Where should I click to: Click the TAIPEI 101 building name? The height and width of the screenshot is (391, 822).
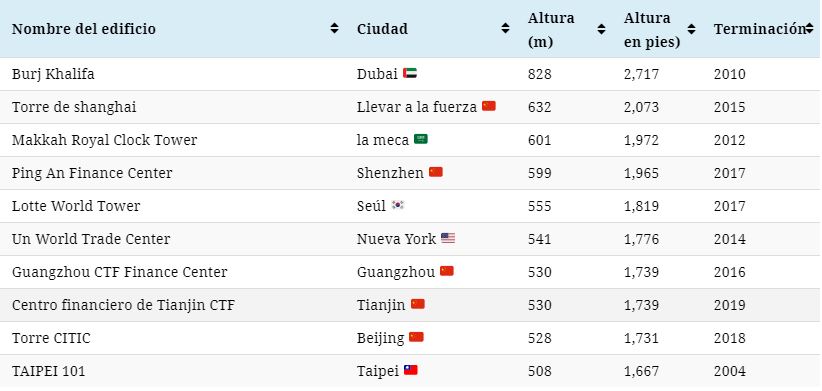coord(48,372)
